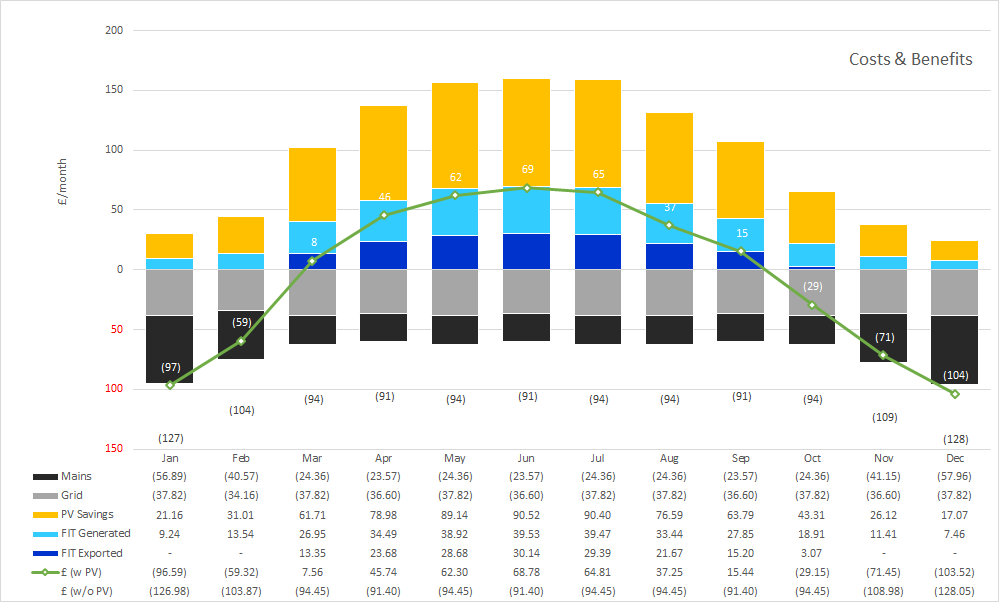This screenshot has height=602, width=999.
Task: Click the Mains value (56.89) for Jan
Action: click(169, 477)
